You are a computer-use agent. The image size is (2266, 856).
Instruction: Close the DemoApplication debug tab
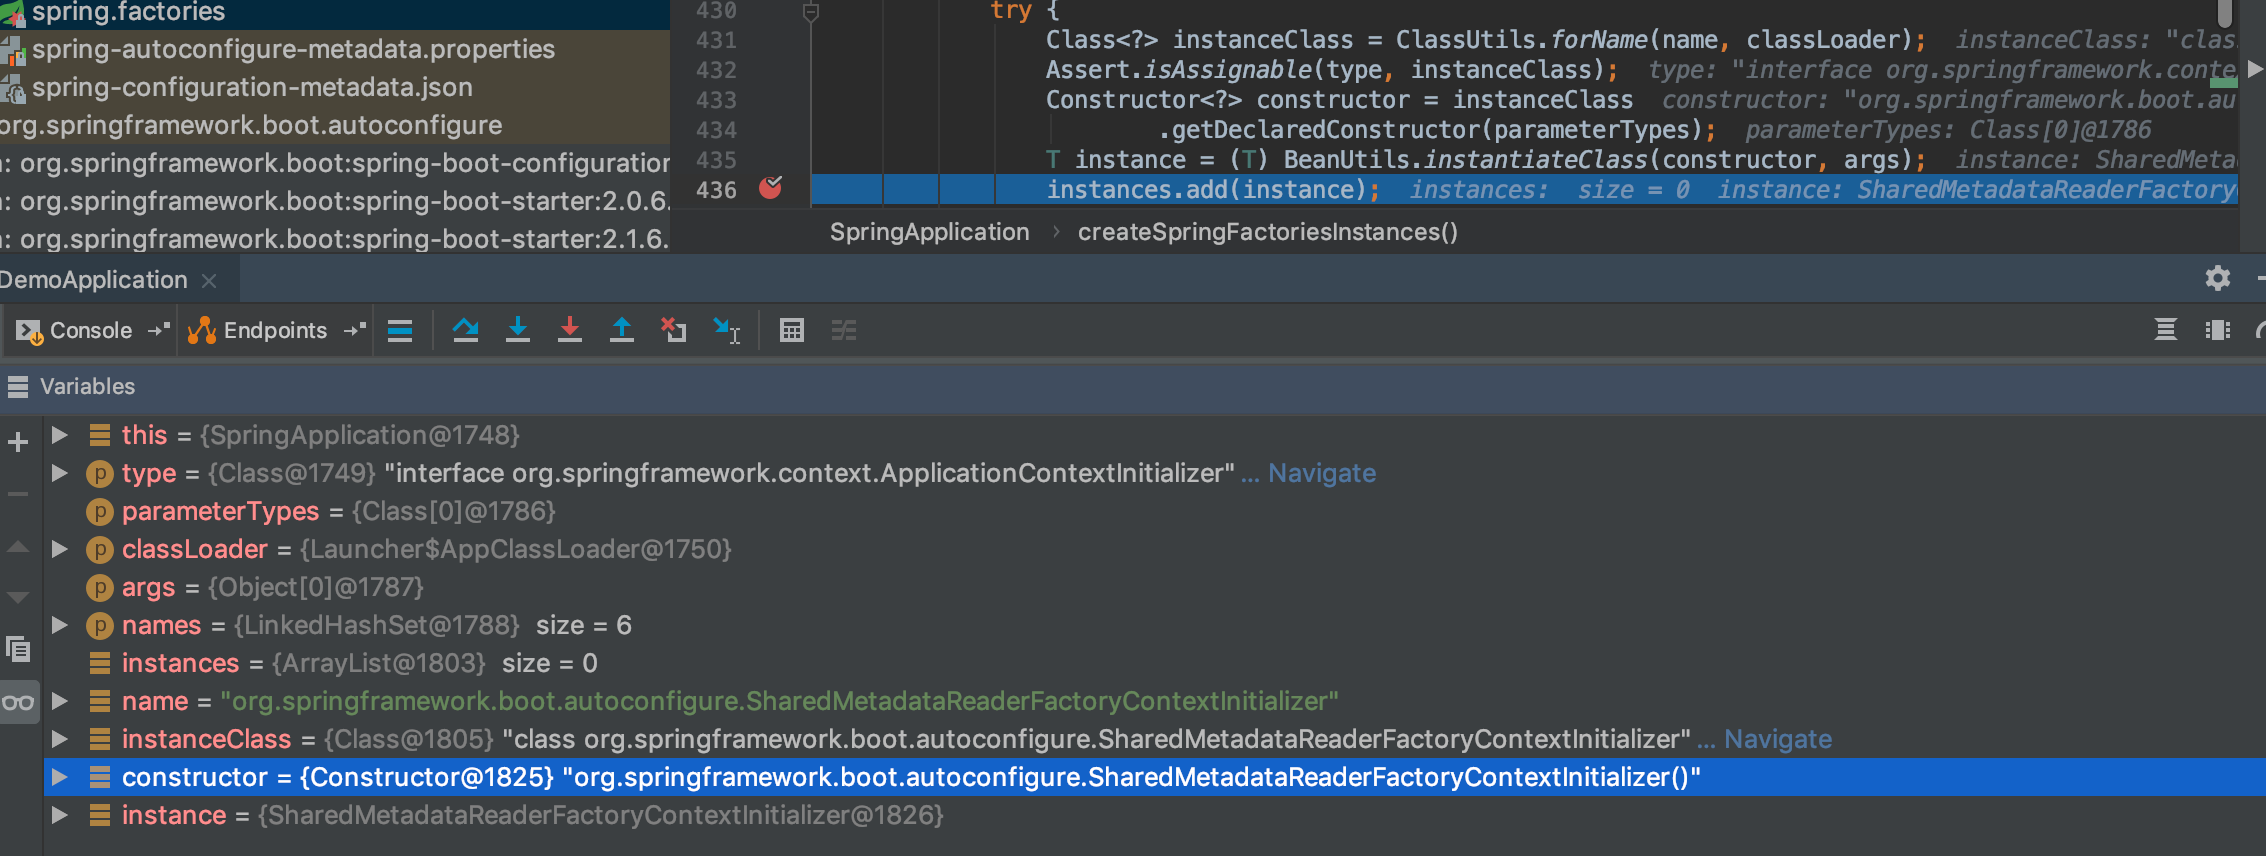tap(209, 281)
